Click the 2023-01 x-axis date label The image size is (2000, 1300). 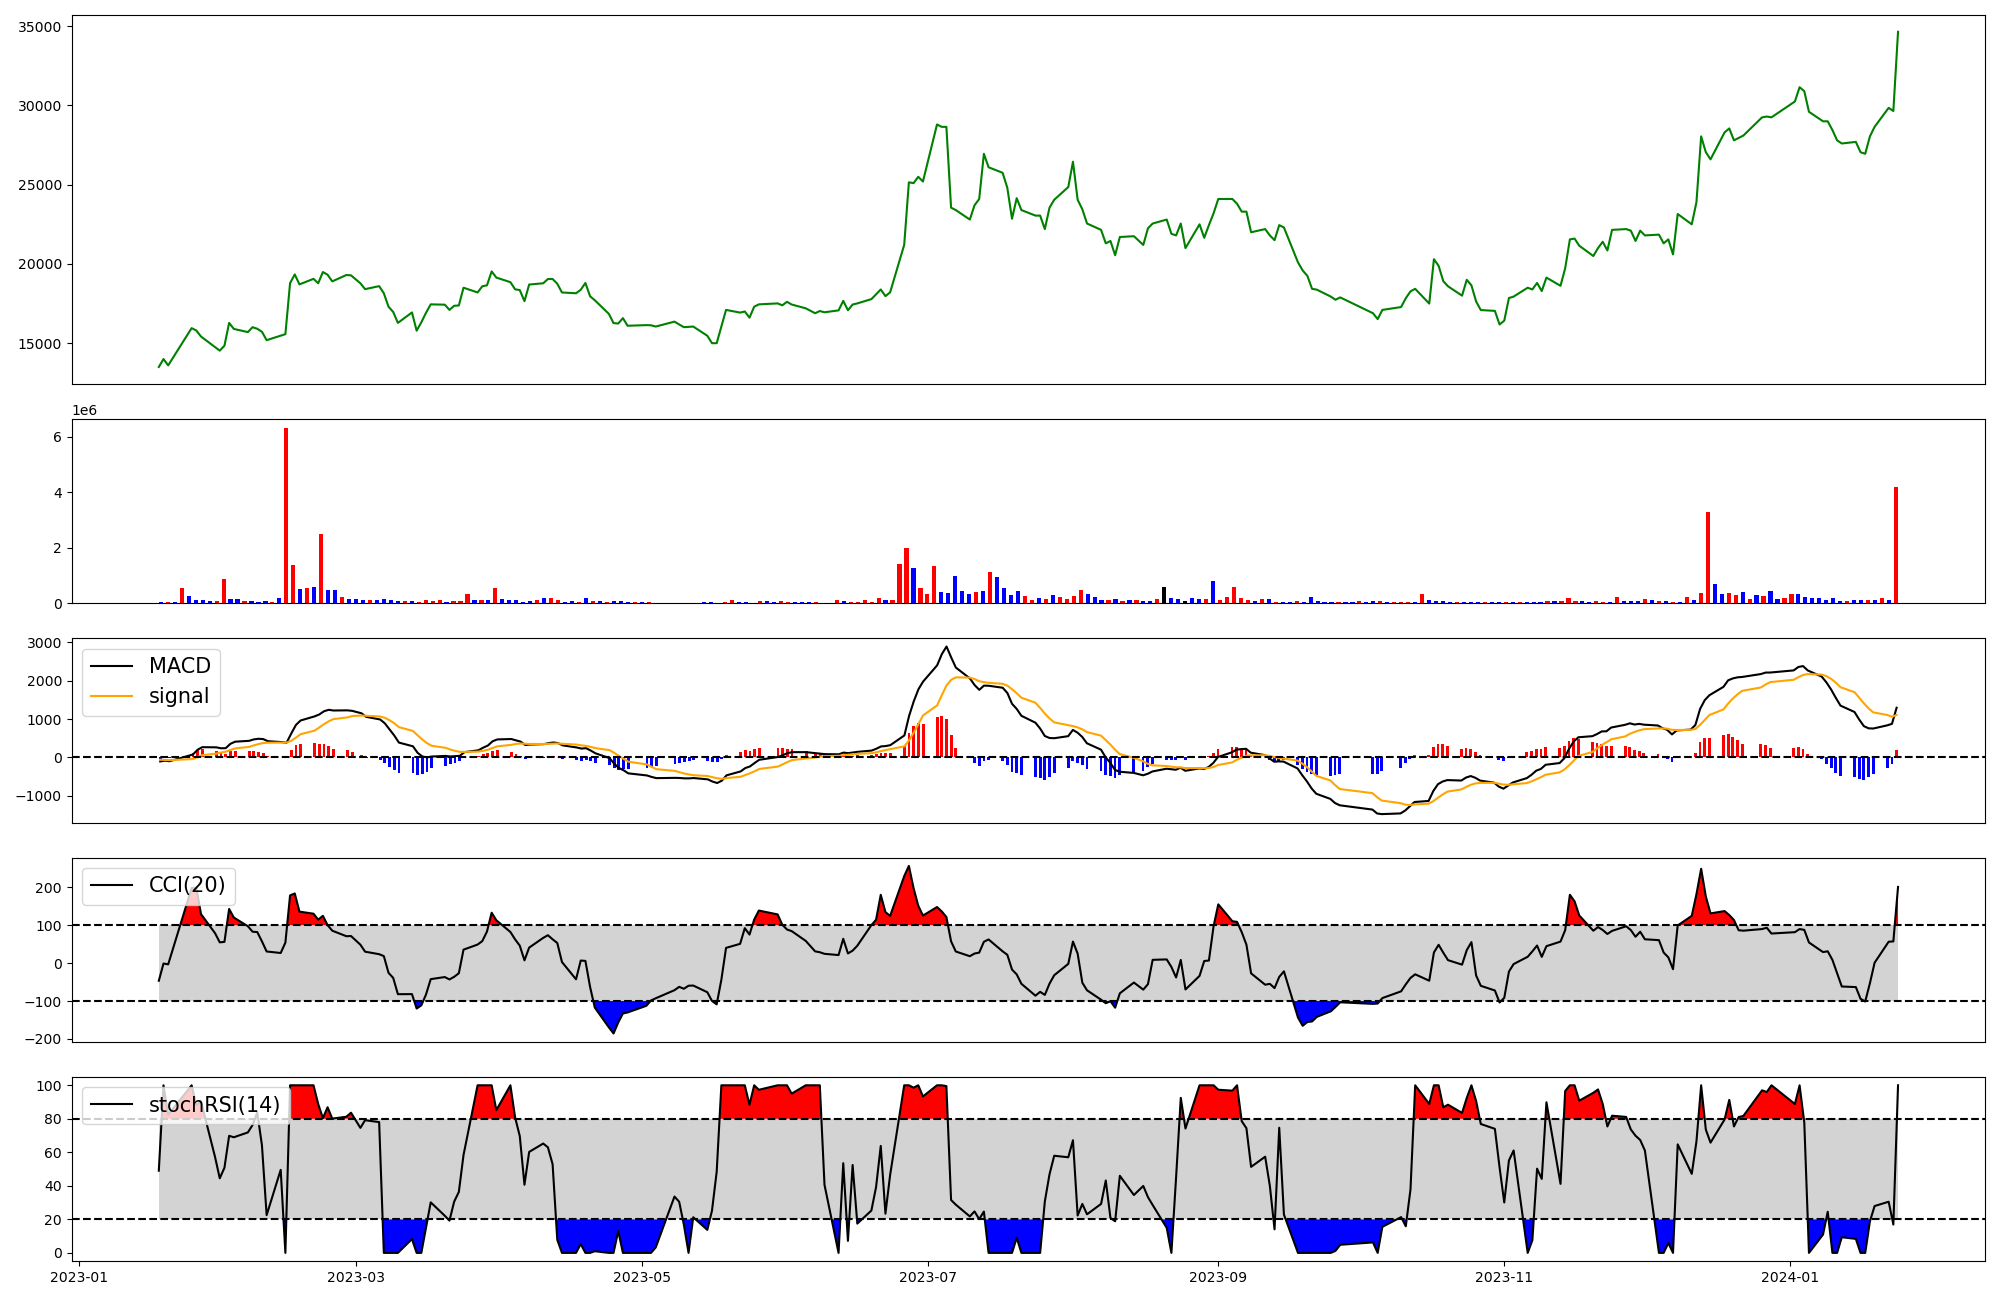pos(79,1276)
